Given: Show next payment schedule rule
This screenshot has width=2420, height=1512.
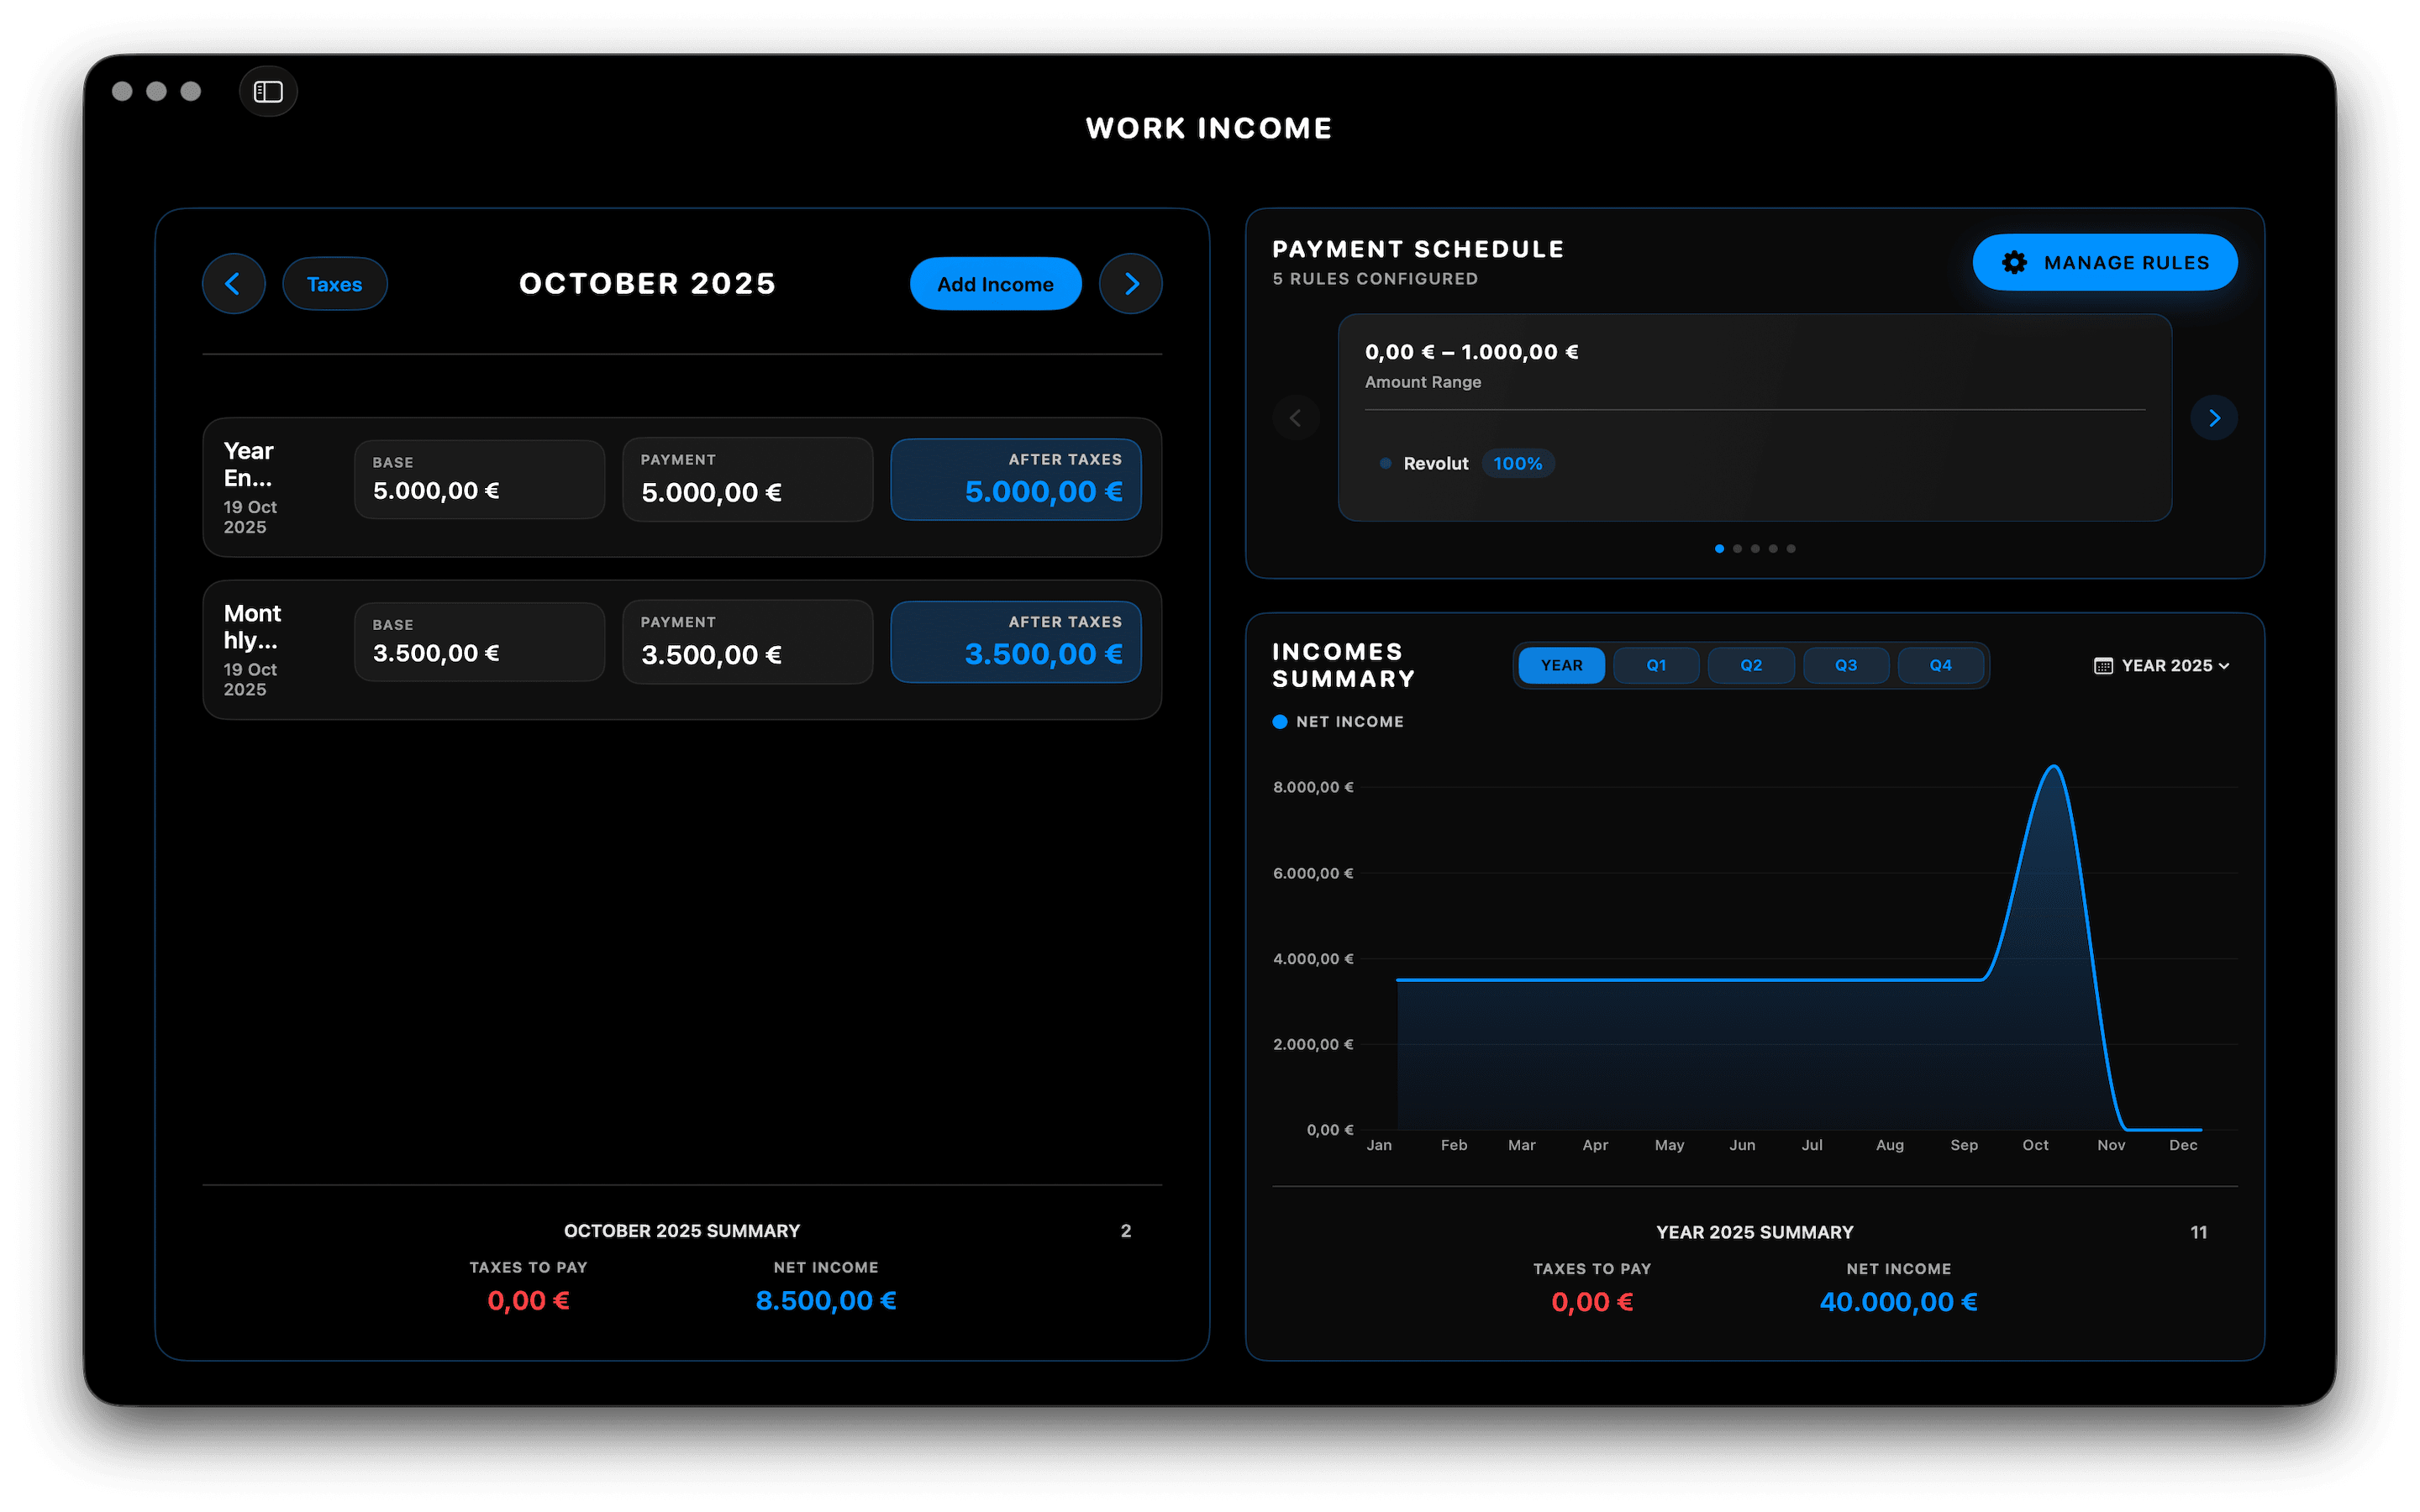Looking at the screenshot, I should pyautogui.click(x=2214, y=418).
